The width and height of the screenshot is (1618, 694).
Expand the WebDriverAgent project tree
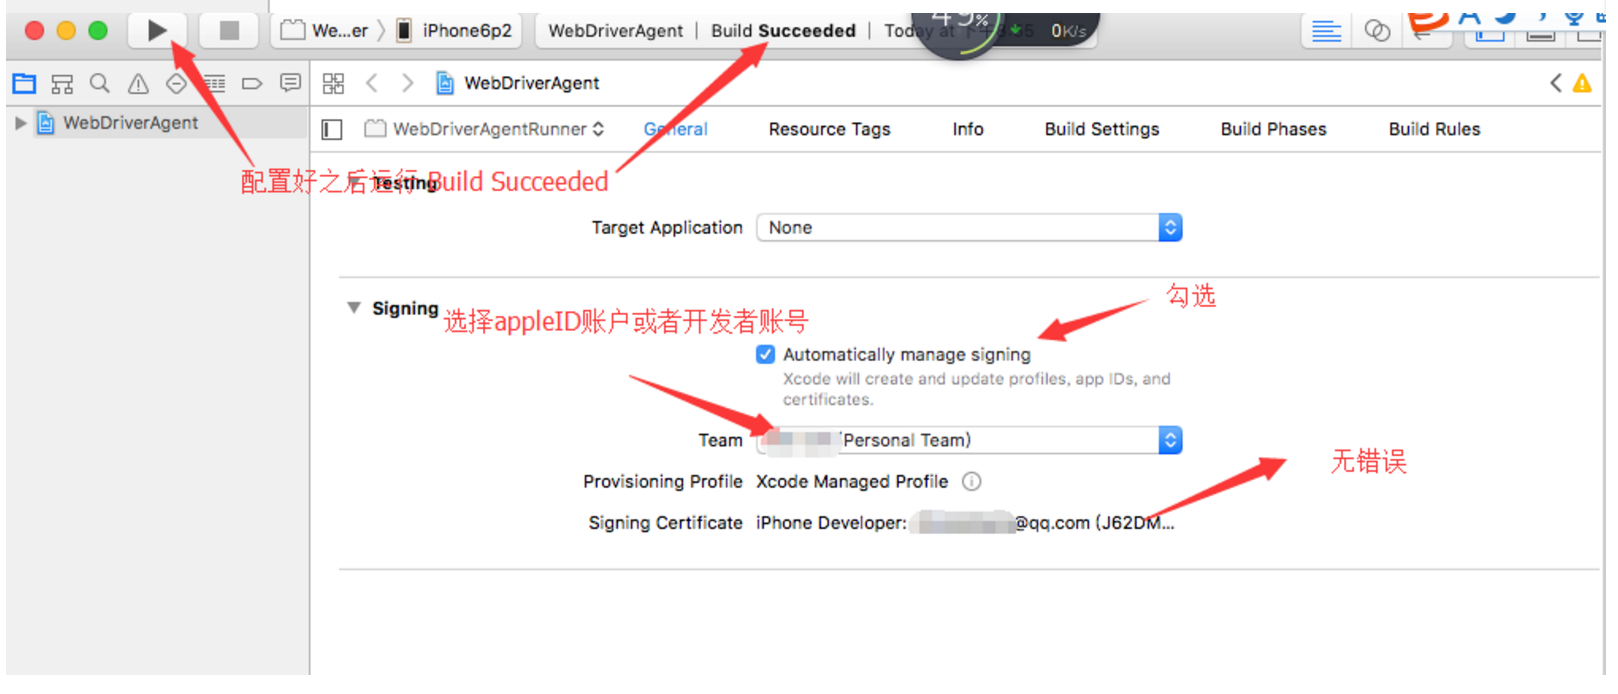(20, 123)
